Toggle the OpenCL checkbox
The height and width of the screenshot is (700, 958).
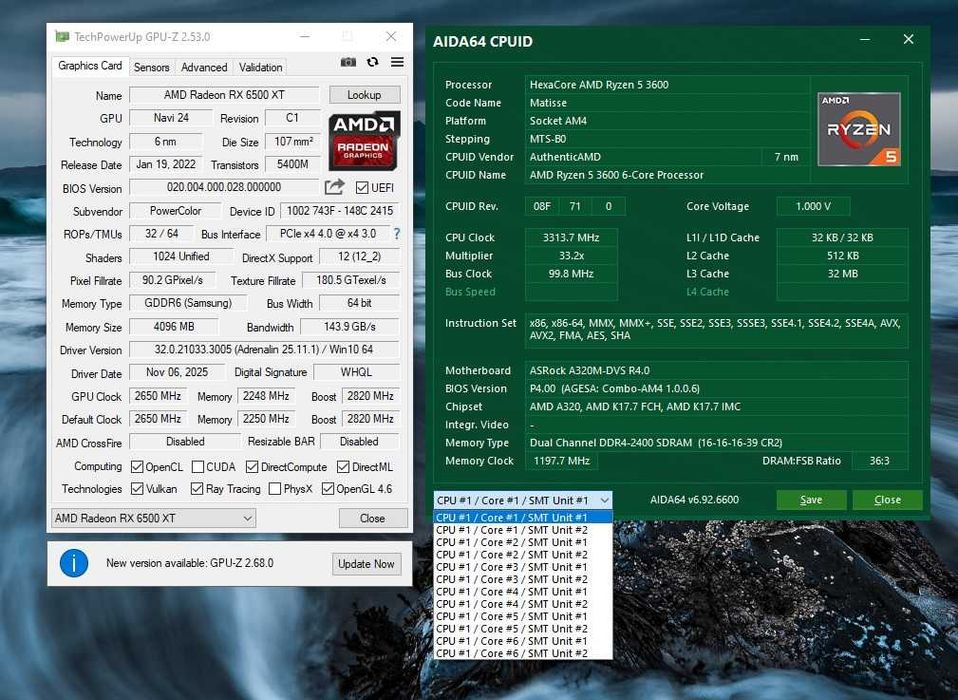[x=137, y=467]
